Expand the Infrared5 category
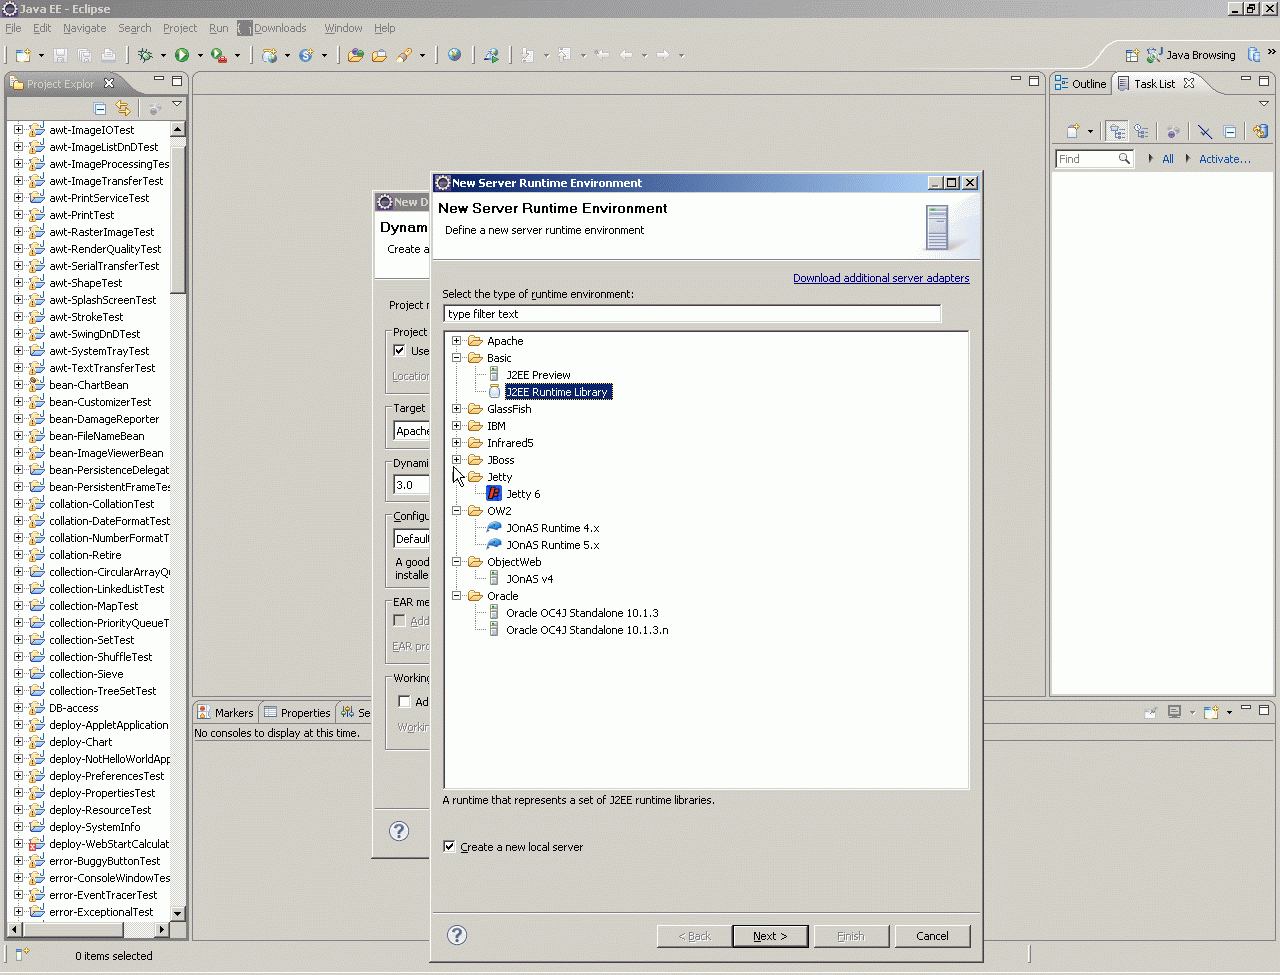The height and width of the screenshot is (975, 1280). [457, 443]
